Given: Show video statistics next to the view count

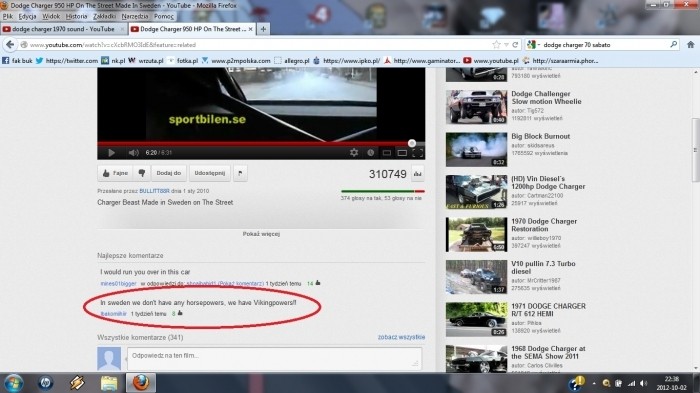Looking at the screenshot, I should tap(417, 174).
